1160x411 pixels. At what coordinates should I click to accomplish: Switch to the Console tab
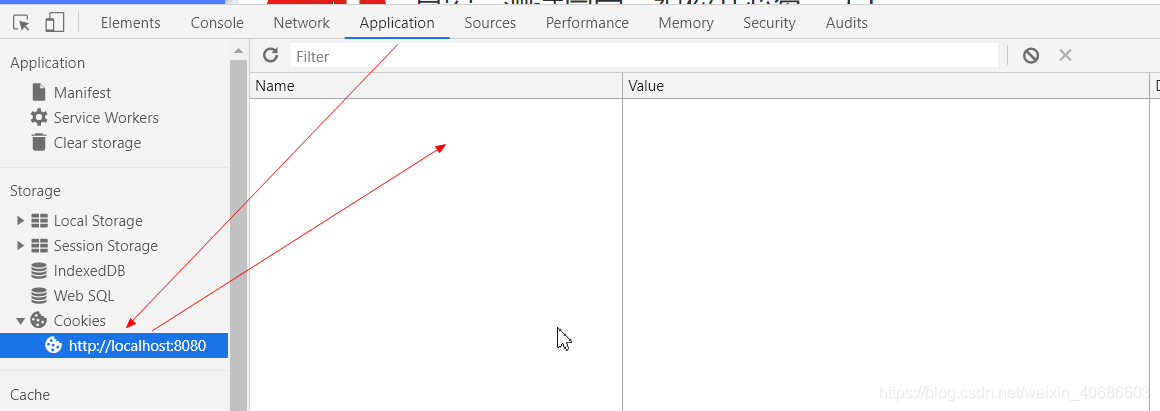coord(217,23)
